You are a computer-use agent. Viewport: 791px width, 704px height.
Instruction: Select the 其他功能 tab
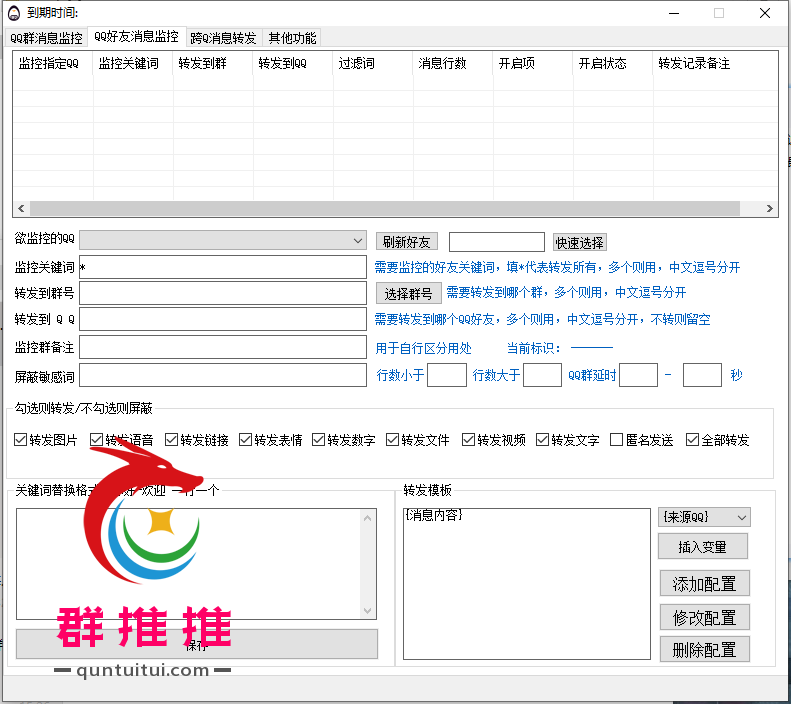pyautogui.click(x=292, y=38)
